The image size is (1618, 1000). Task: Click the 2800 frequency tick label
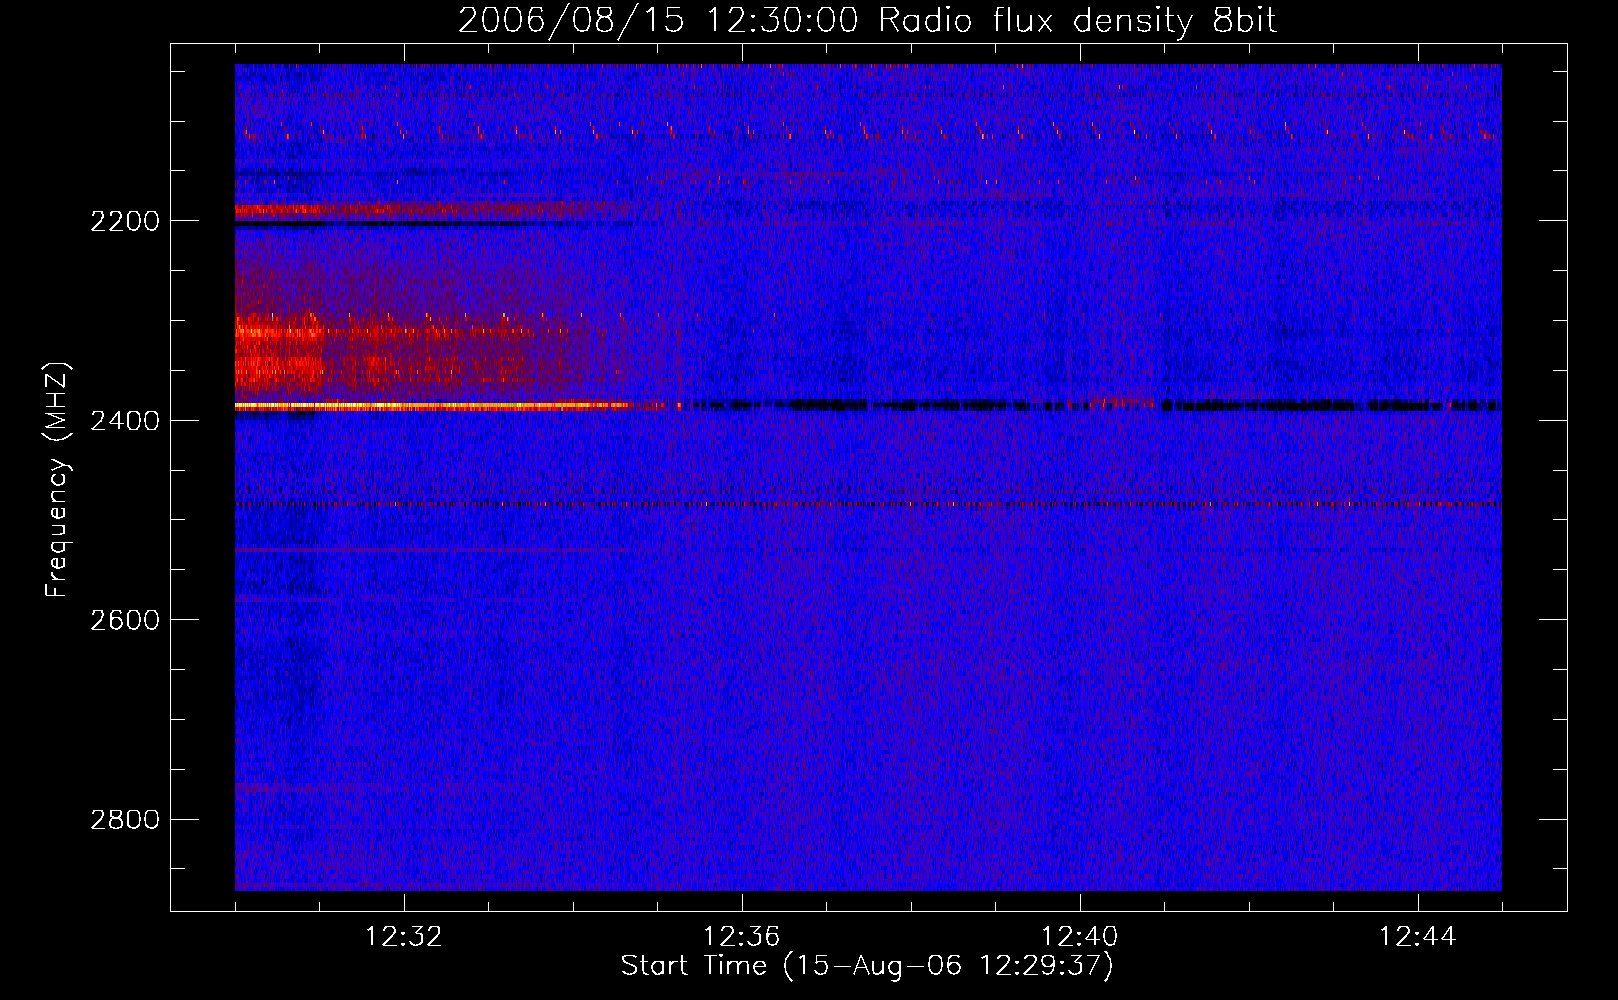125,820
